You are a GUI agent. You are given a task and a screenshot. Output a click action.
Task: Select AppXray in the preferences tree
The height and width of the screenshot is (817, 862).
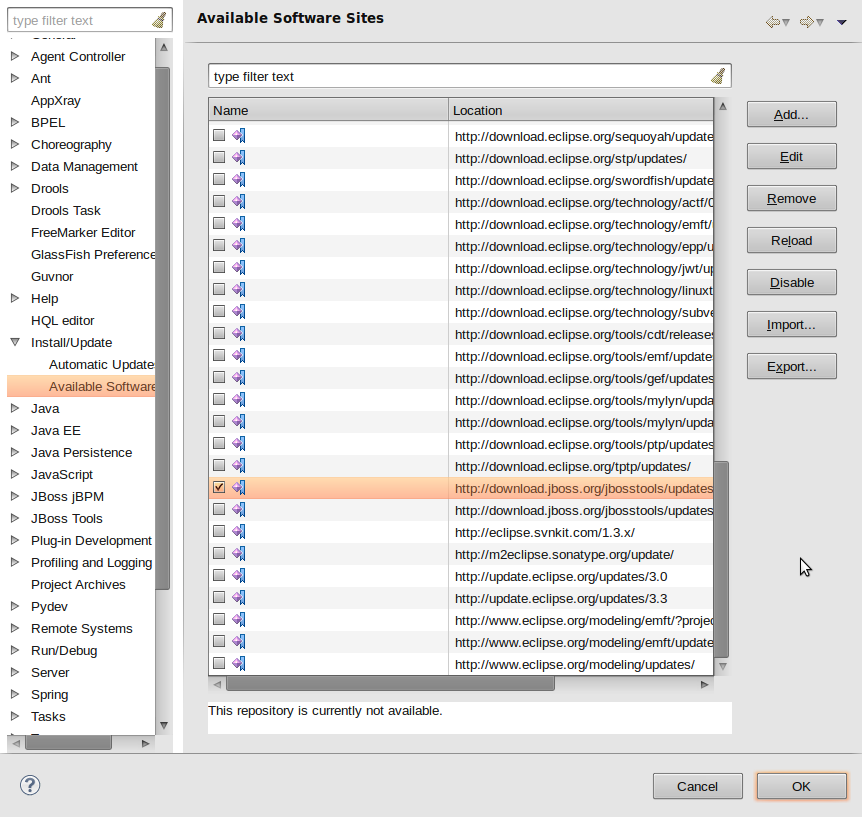(56, 101)
